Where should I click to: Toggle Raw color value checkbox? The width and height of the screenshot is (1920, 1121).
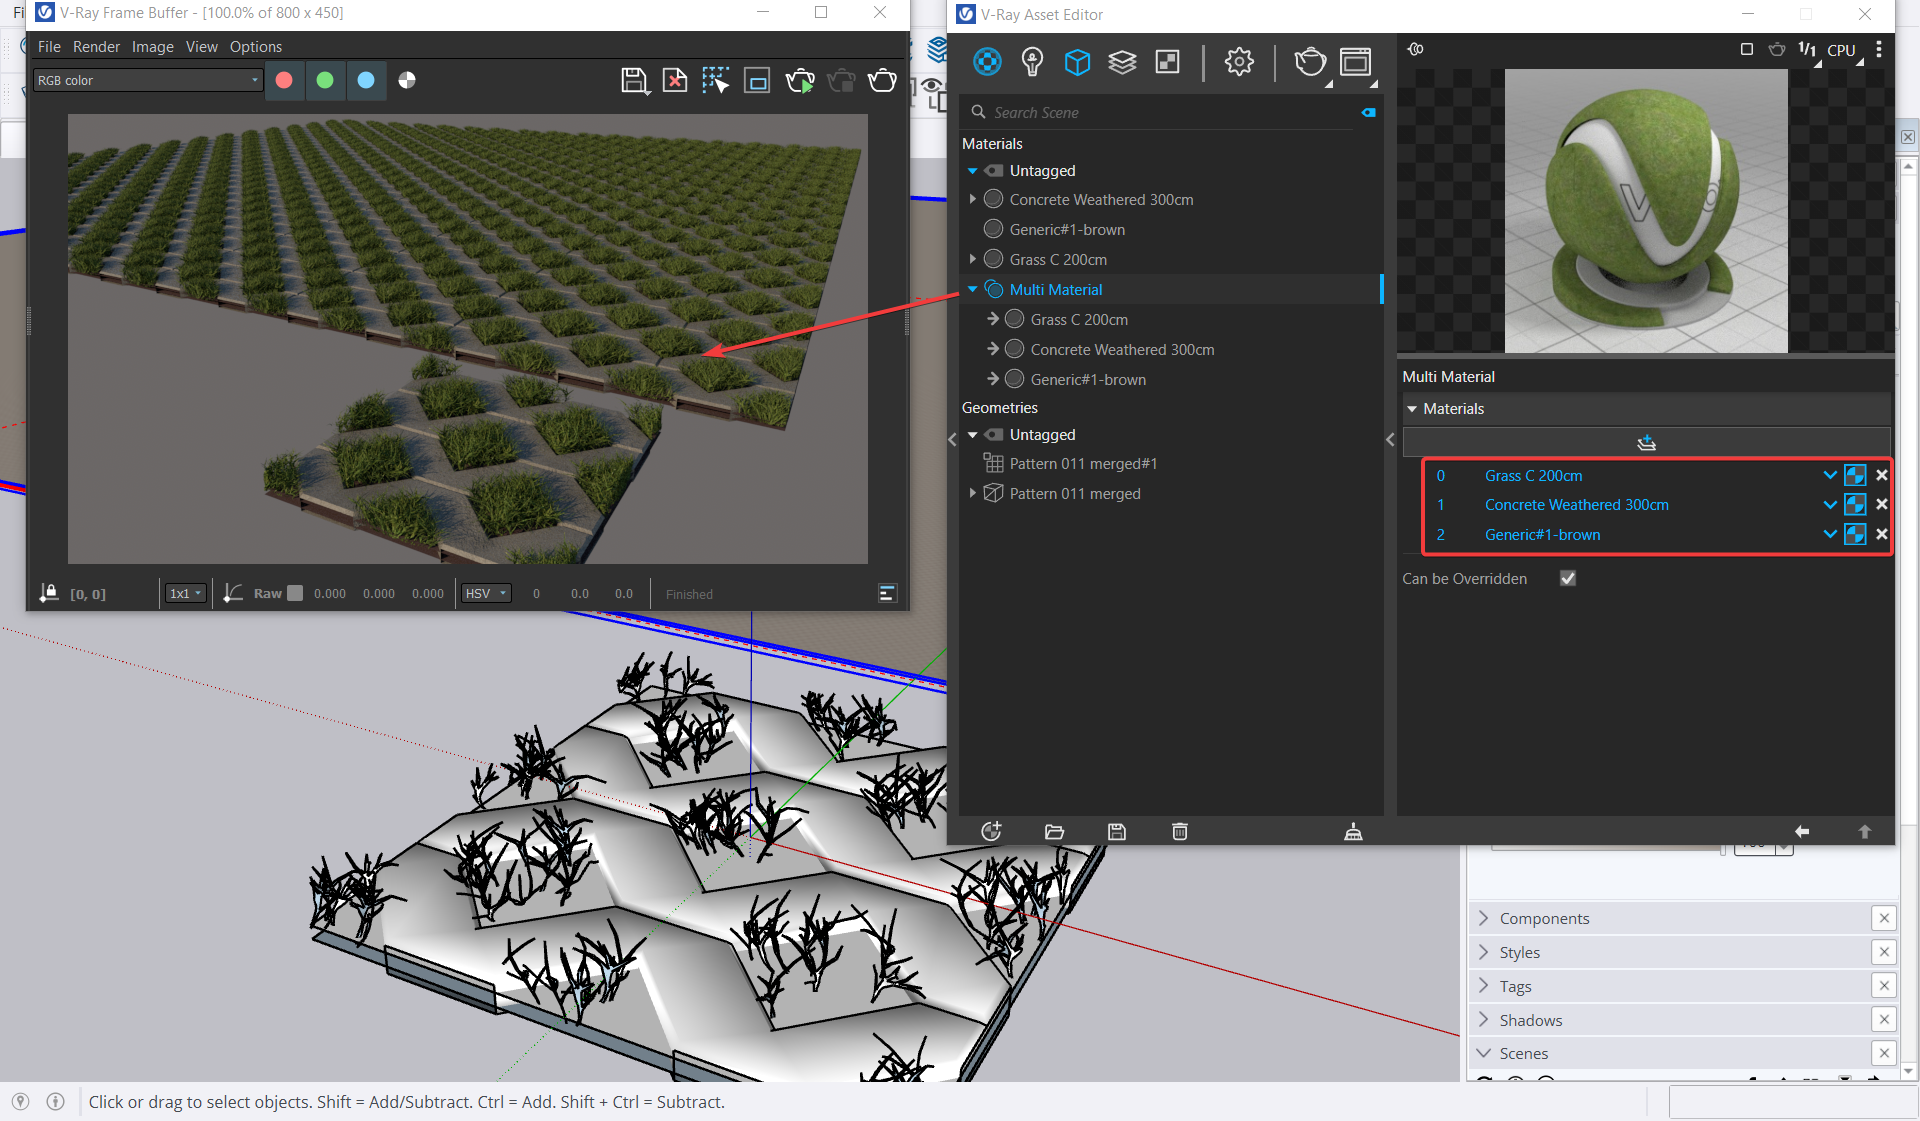tap(295, 593)
